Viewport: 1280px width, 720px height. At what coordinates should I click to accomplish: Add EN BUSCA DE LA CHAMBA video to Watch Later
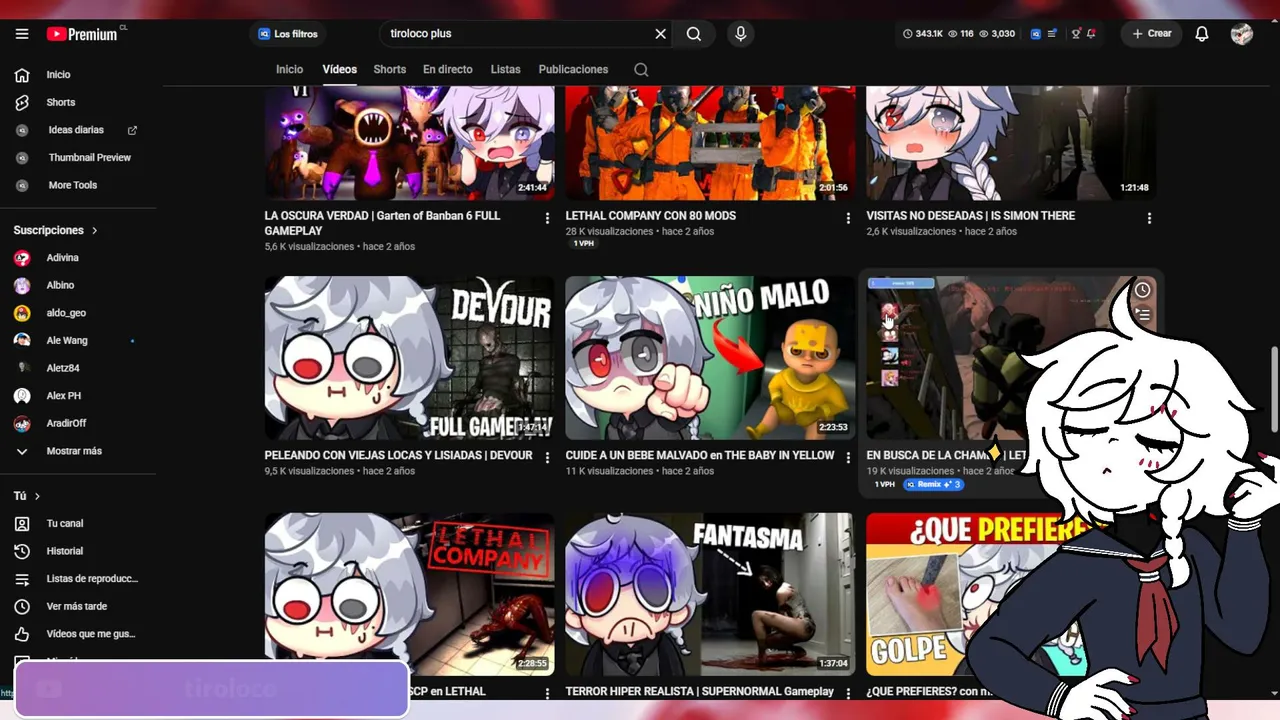[1142, 290]
